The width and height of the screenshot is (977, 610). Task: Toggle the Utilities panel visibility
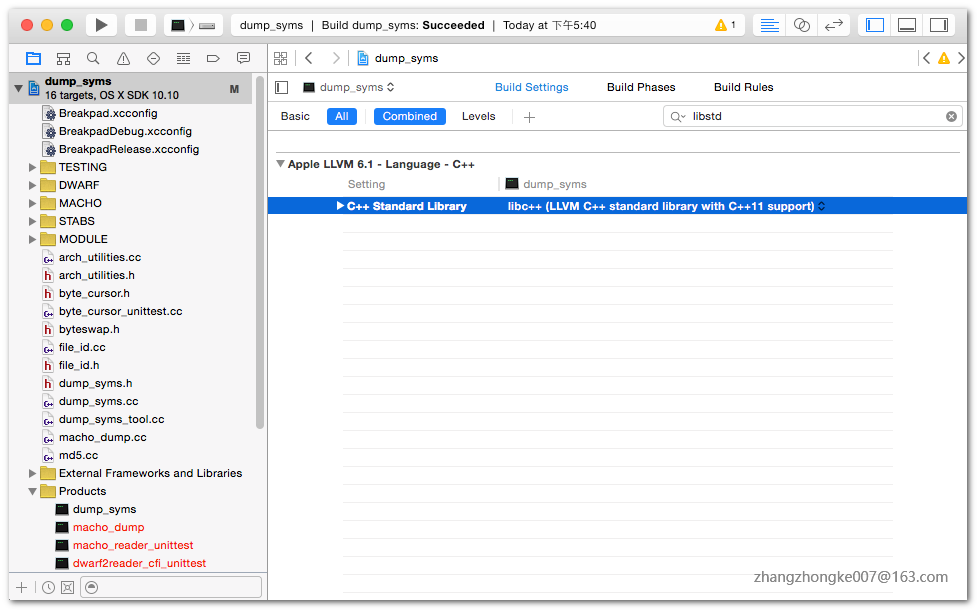click(x=938, y=25)
